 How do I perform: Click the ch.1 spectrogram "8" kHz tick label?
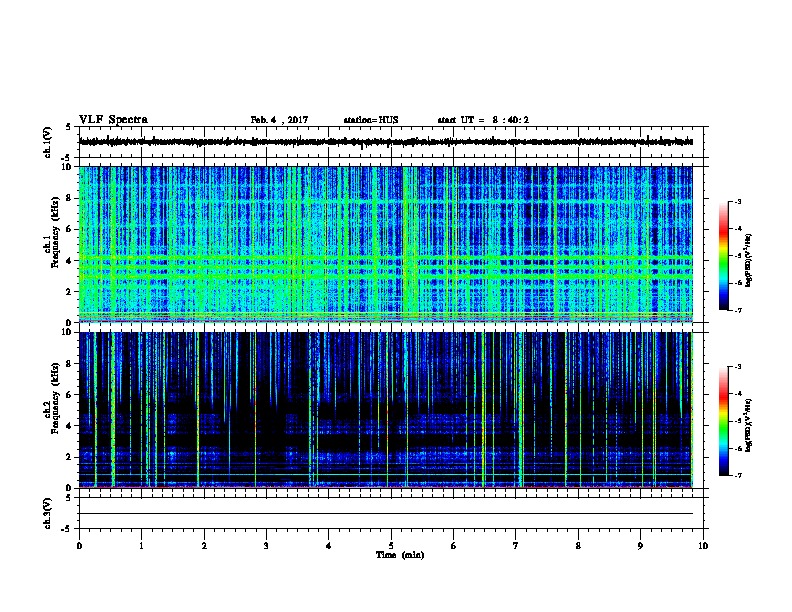[70, 198]
